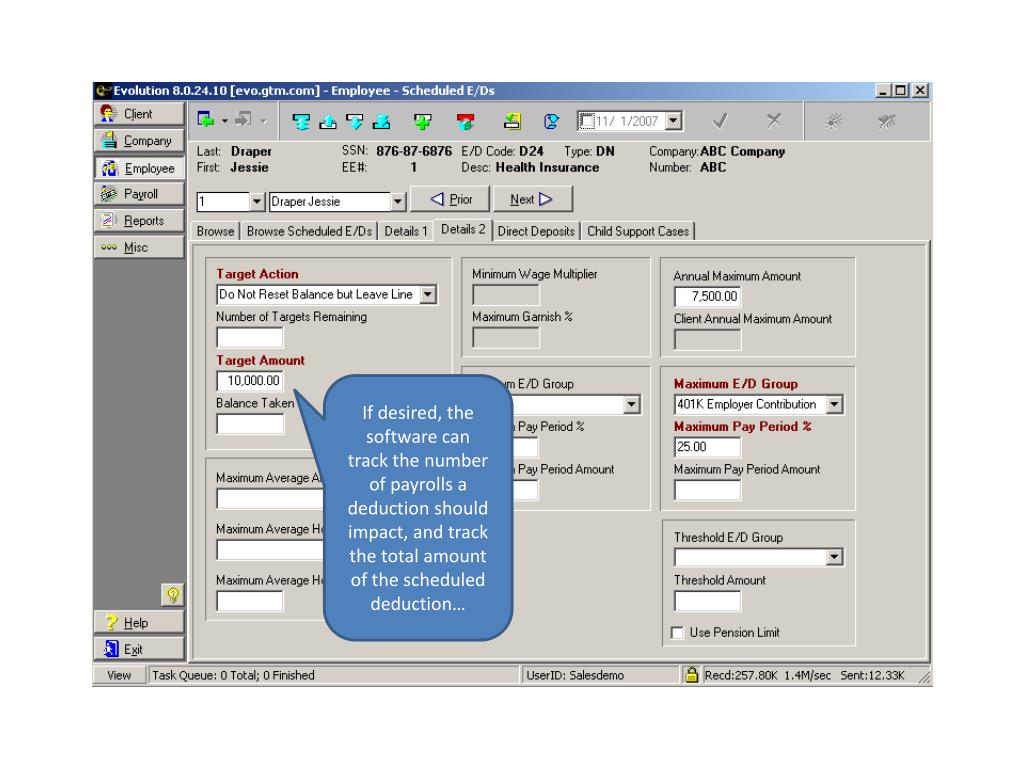Image resolution: width=1024 pixels, height=768 pixels.
Task: Open the partially hidden minimum E/D Group dropdown arrow
Action: click(631, 404)
